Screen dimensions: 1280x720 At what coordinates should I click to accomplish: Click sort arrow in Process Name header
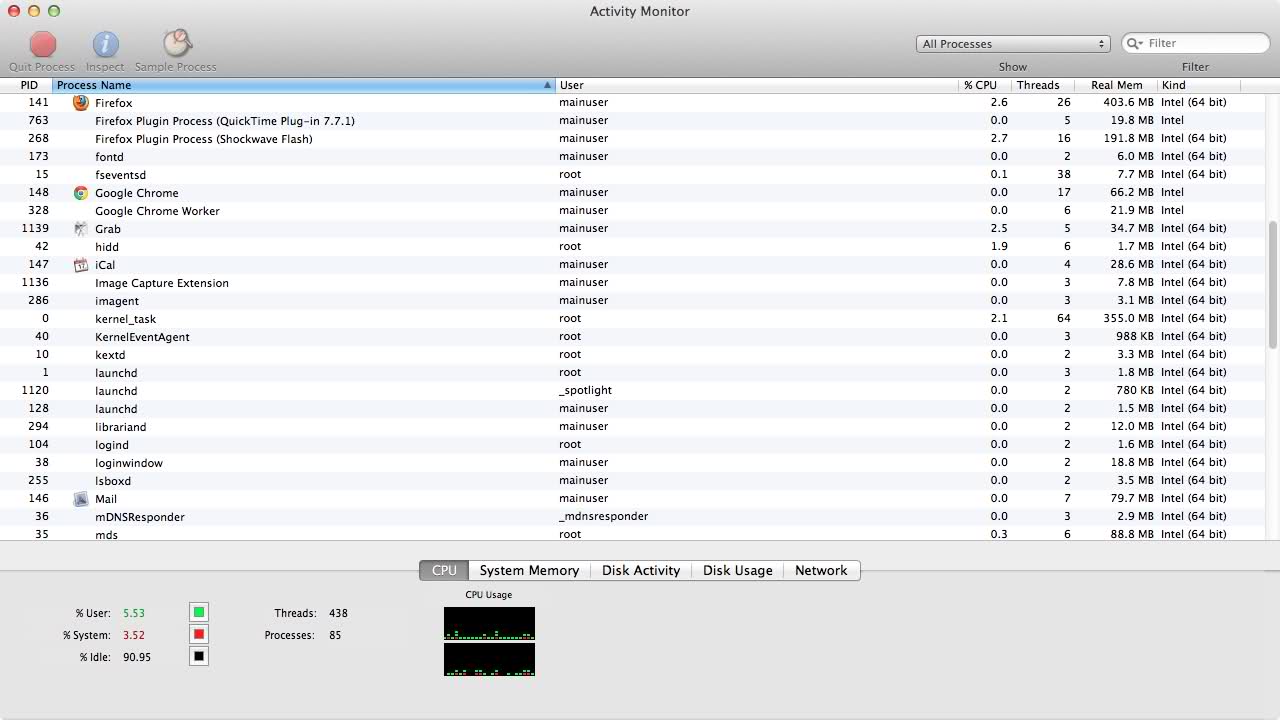click(547, 85)
